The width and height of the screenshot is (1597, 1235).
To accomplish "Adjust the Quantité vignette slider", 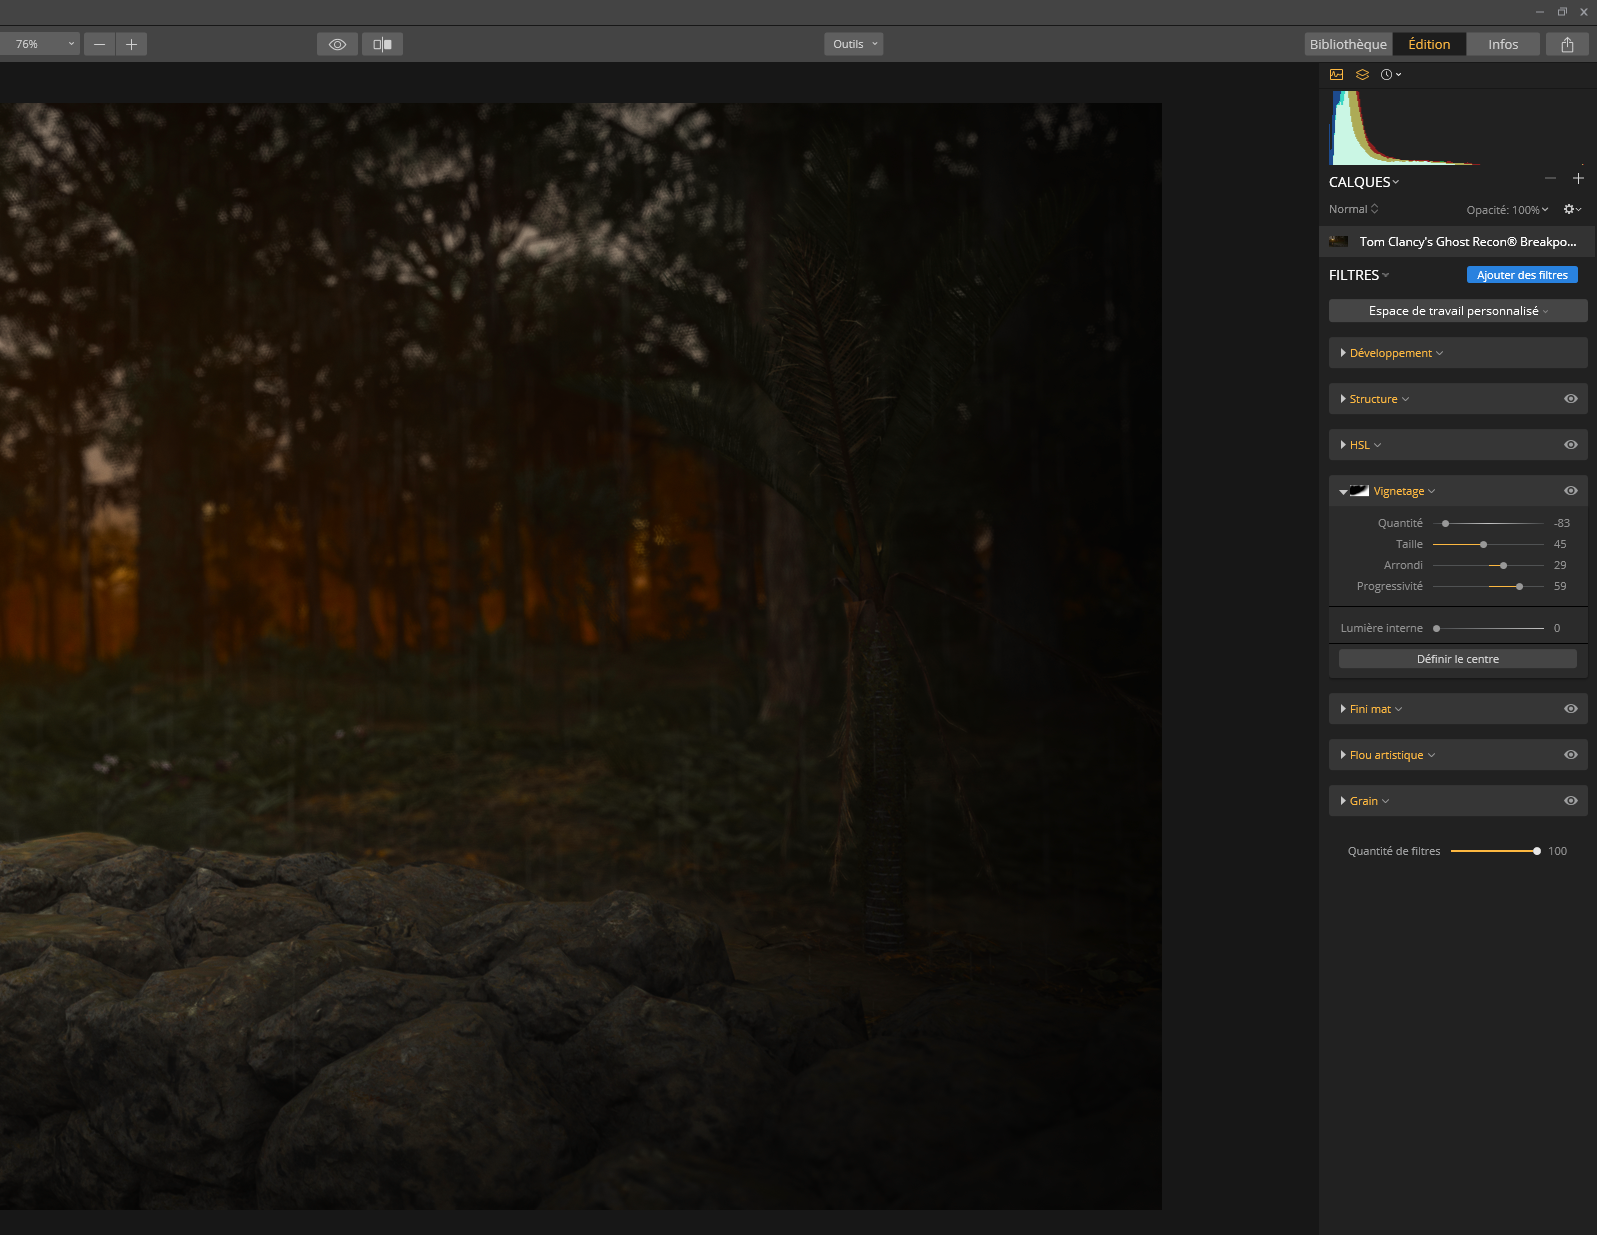I will tap(1488, 523).
